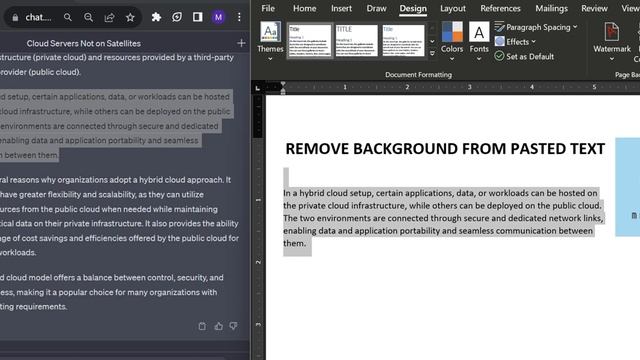Open the Review ribbon tab
This screenshot has height=360, width=640.
[594, 8]
